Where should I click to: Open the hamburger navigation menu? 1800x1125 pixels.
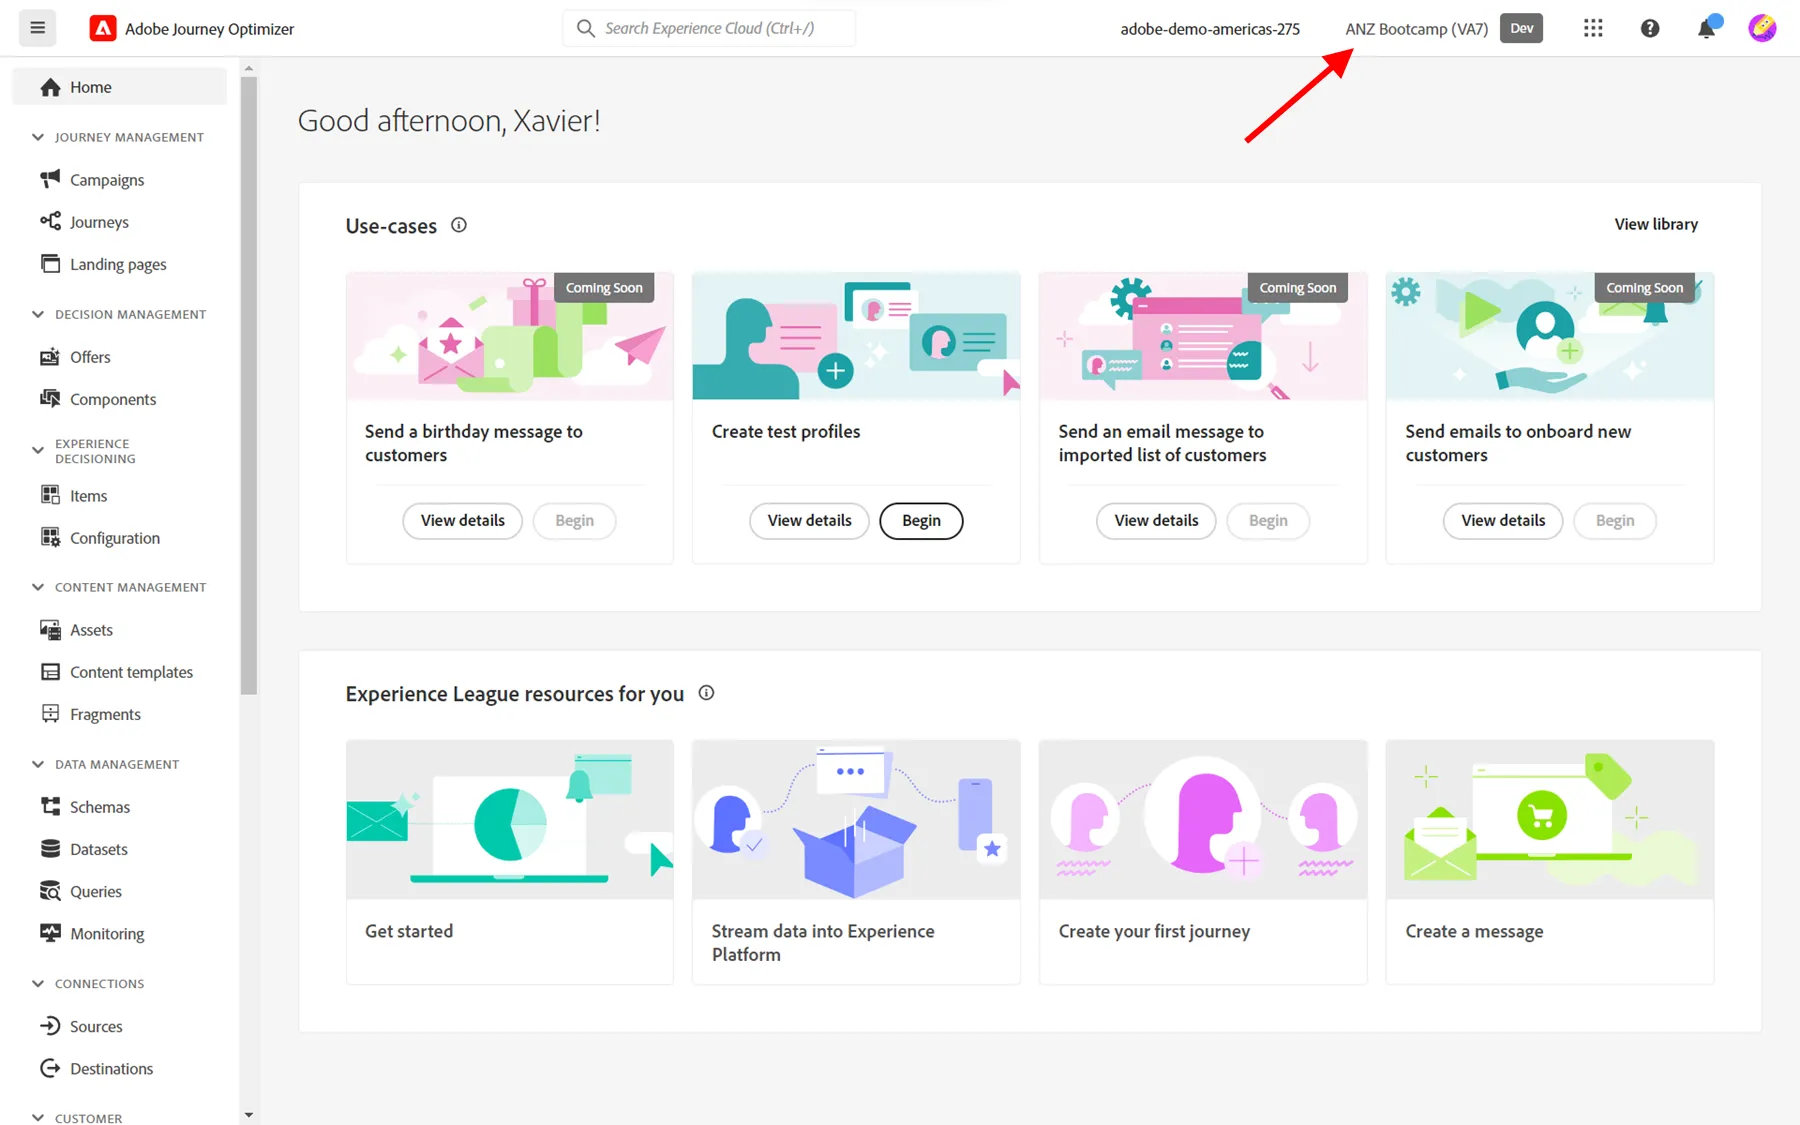point(37,28)
